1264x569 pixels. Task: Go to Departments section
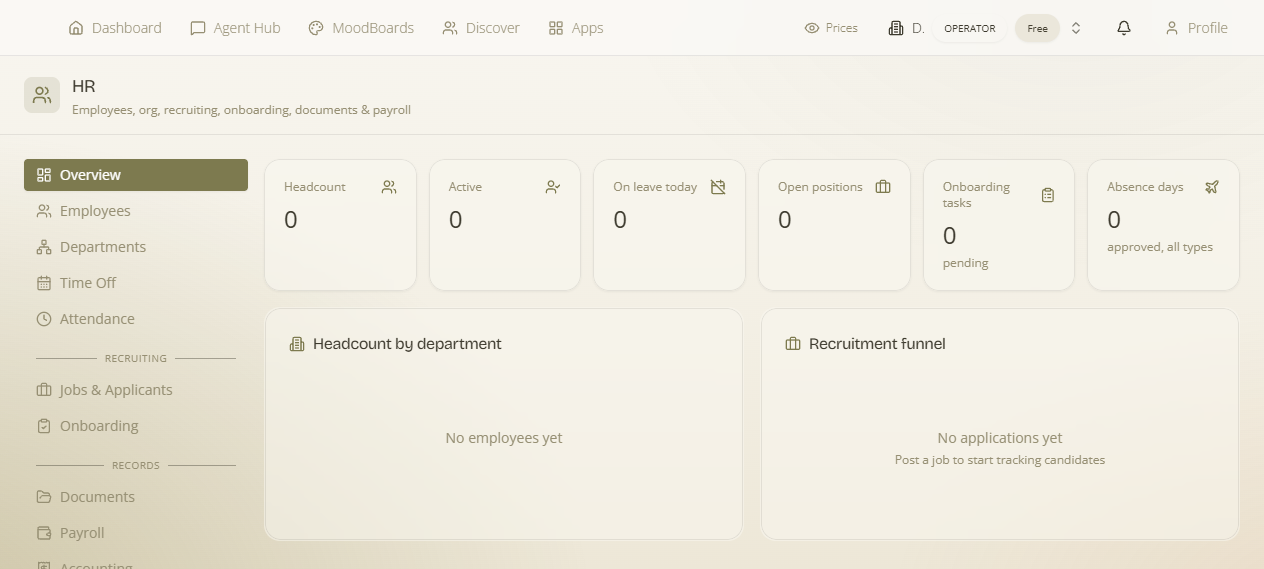[136, 247]
